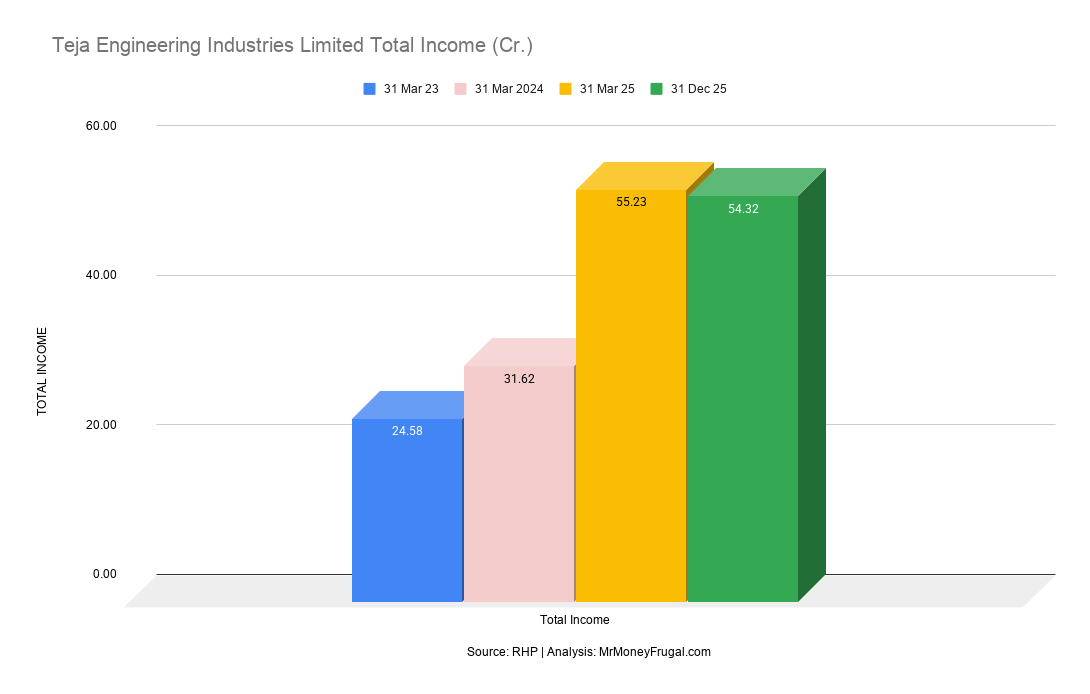The height and width of the screenshot is (694, 1090).
Task: Select the '31 Mar 23' legend label
Action: coord(411,89)
